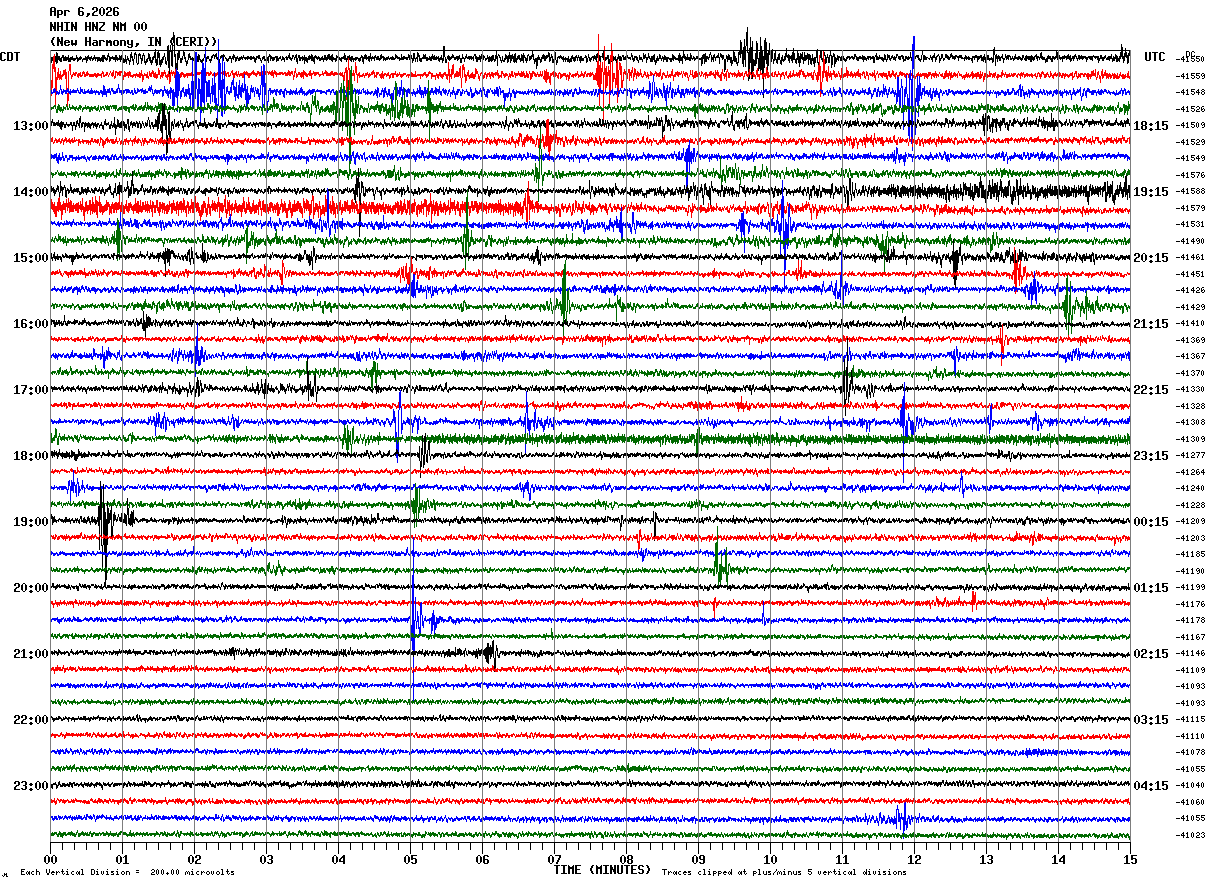Screen dimensions: 1210x886
Task: Click the "20:15" UTC time label
Action: click(x=1151, y=258)
